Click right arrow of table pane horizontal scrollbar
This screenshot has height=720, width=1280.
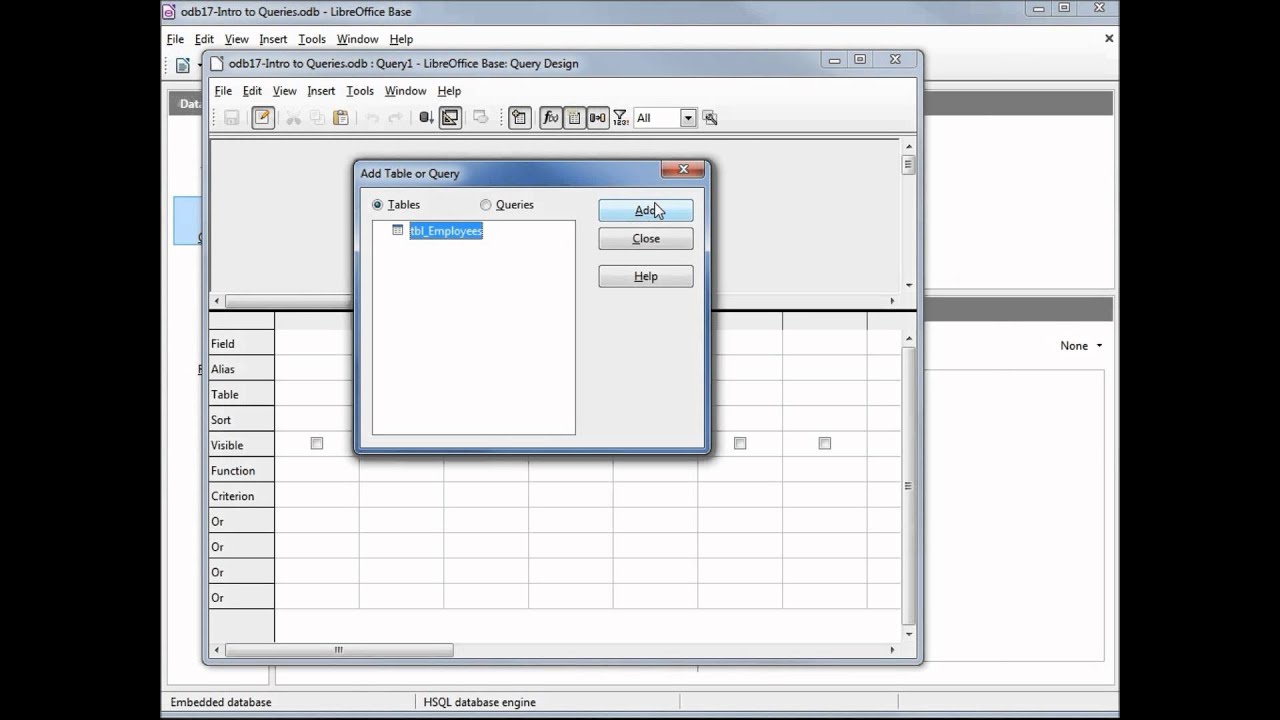892,300
